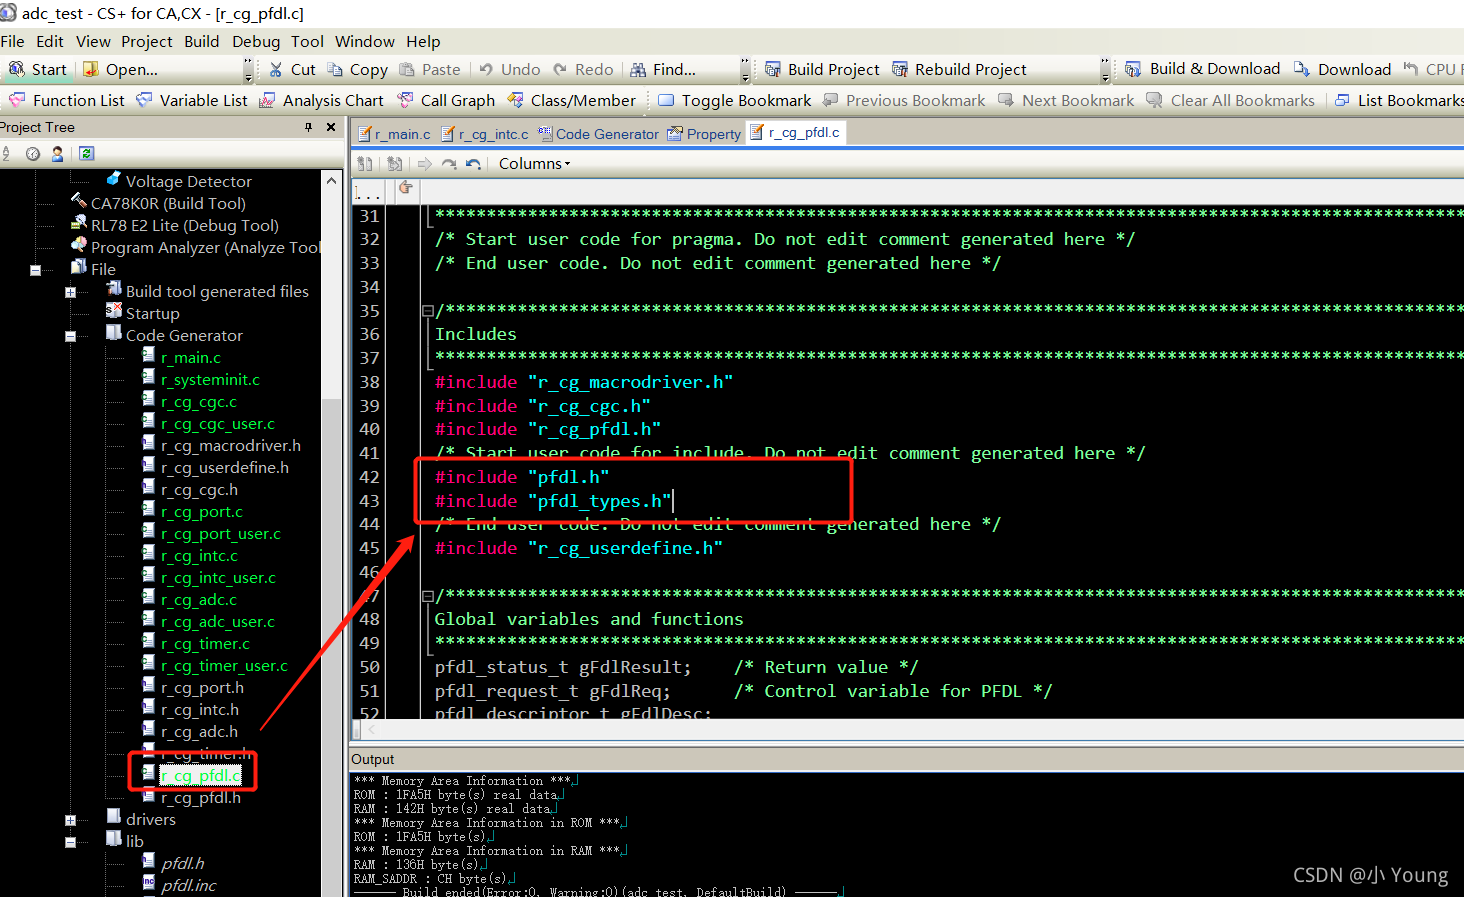Select the r_cg_pfdl.c editor tab

[796, 132]
